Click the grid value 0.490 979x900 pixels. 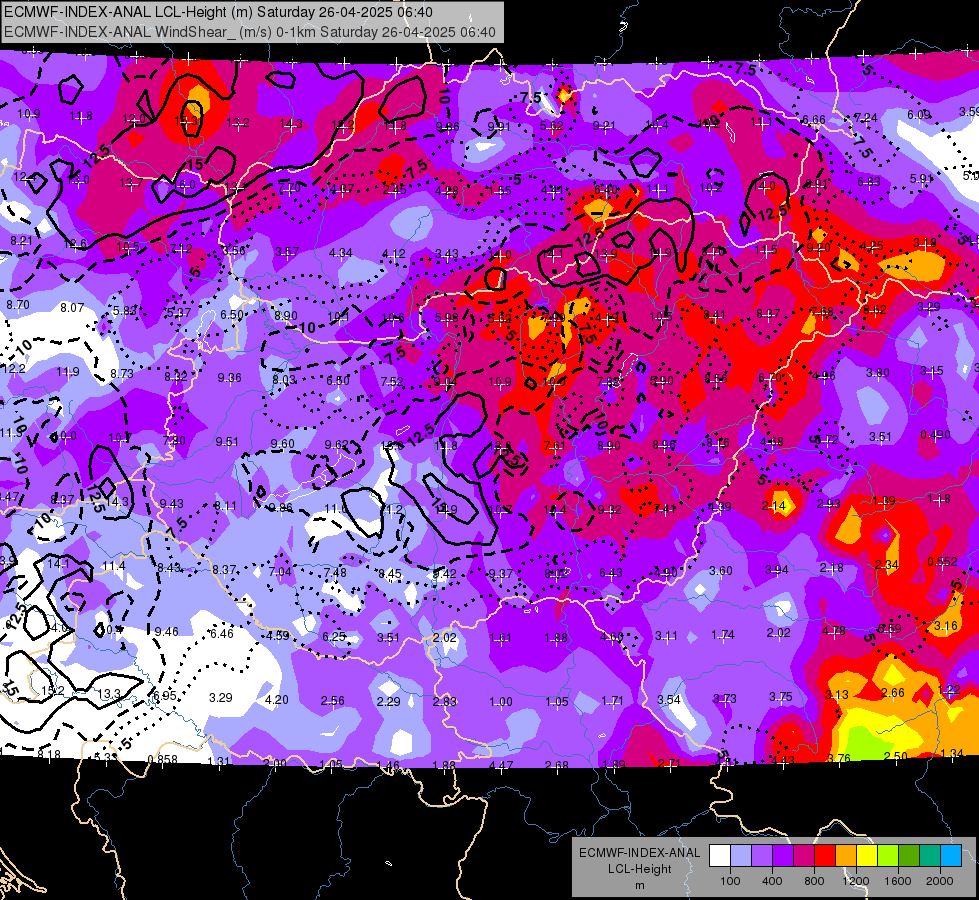[935, 435]
